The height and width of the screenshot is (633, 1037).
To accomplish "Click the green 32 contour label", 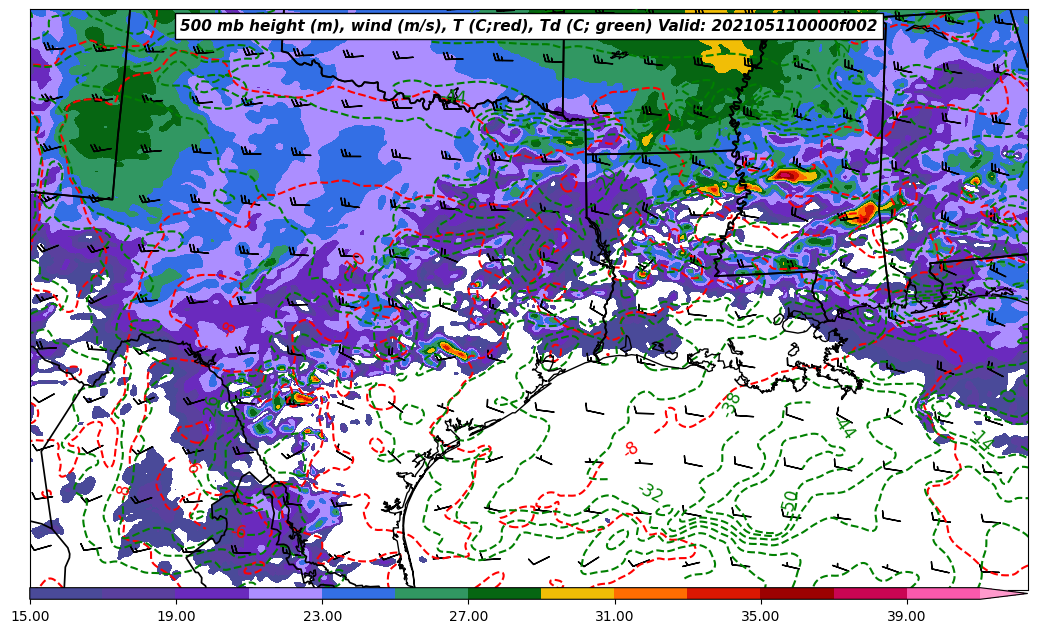I will 651,492.
